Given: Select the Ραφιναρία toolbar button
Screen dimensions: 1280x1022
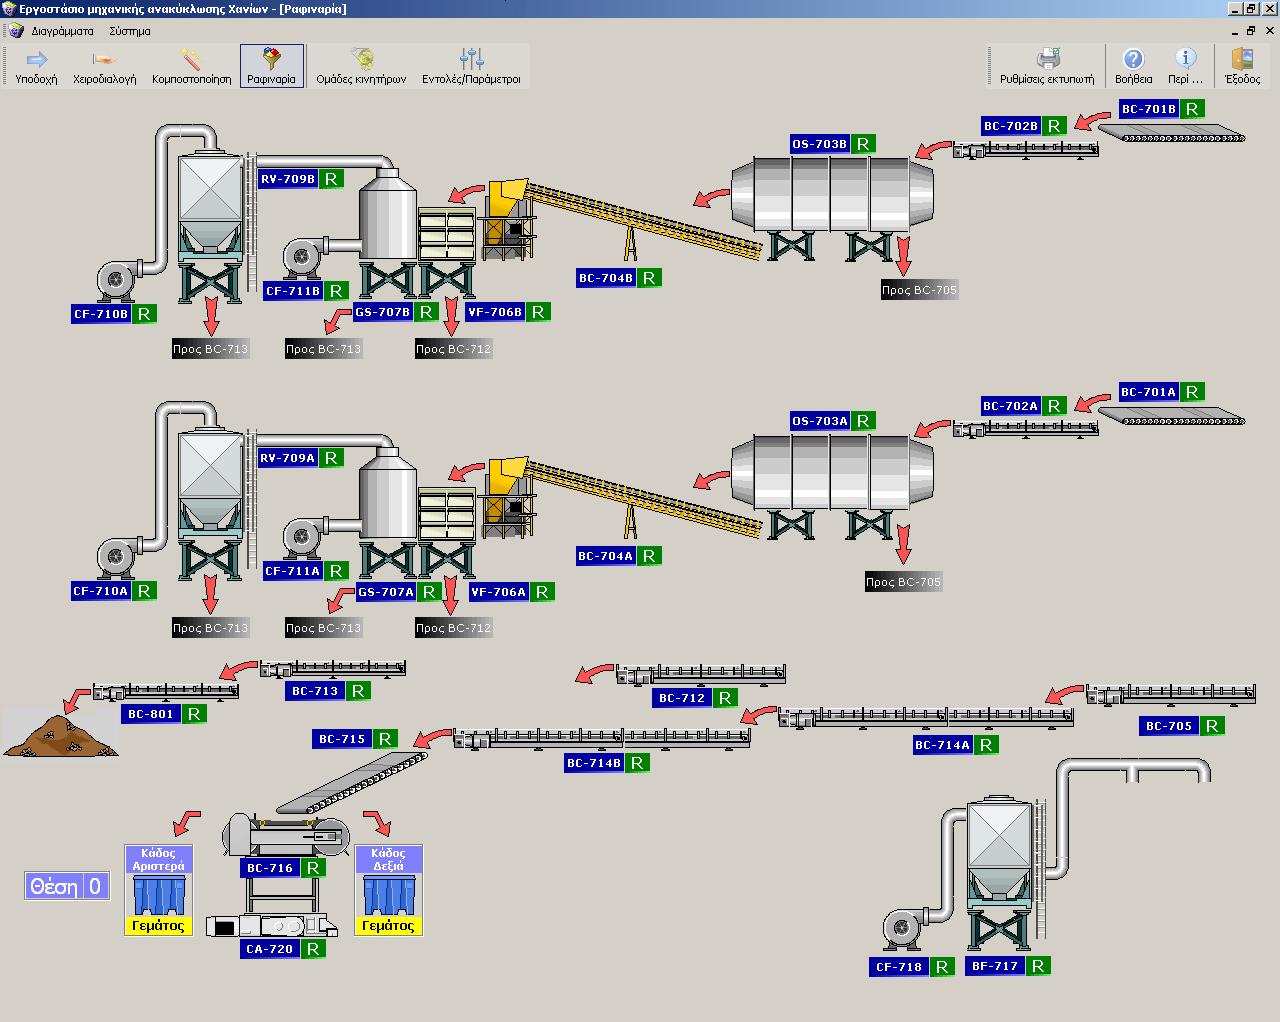Looking at the screenshot, I should coord(271,66).
